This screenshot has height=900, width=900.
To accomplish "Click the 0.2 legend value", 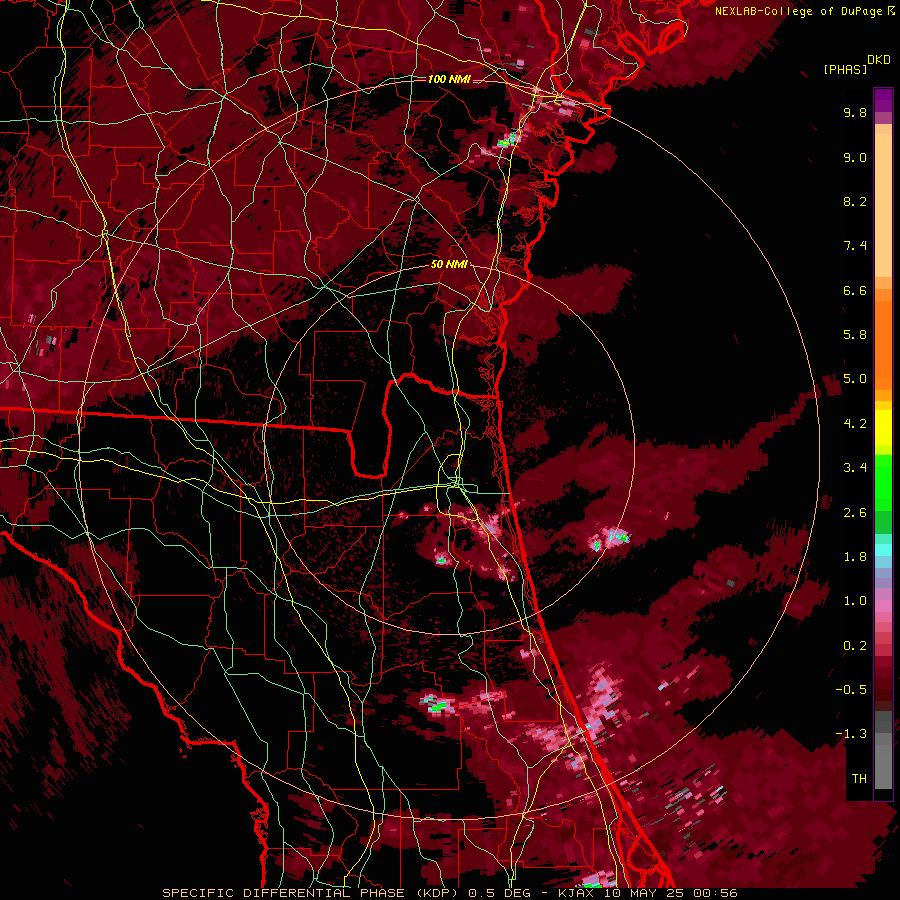I will tap(855, 646).
